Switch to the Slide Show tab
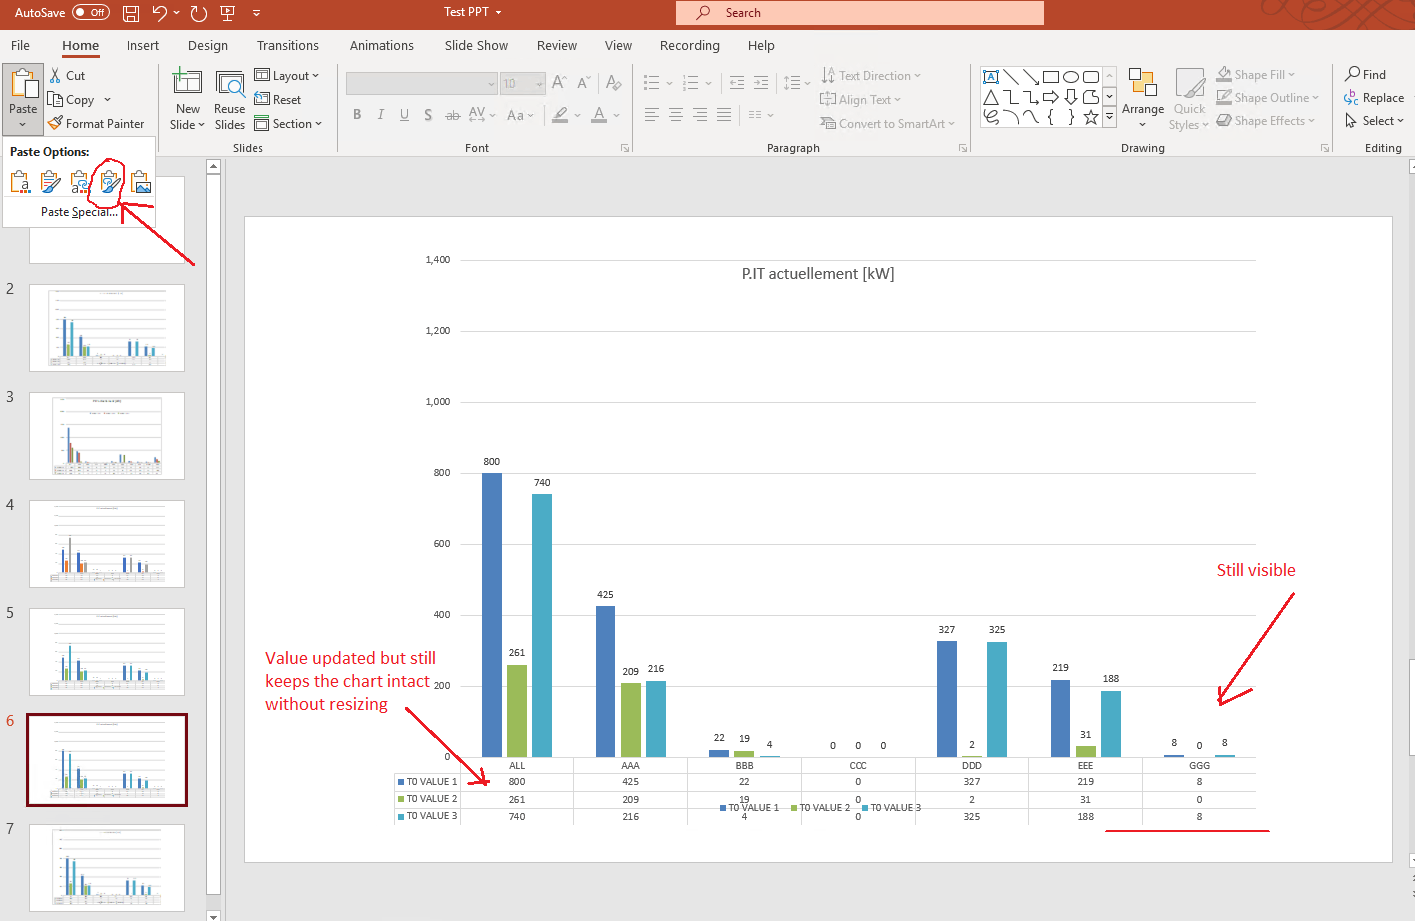Viewport: 1423px width, 921px height. (476, 46)
